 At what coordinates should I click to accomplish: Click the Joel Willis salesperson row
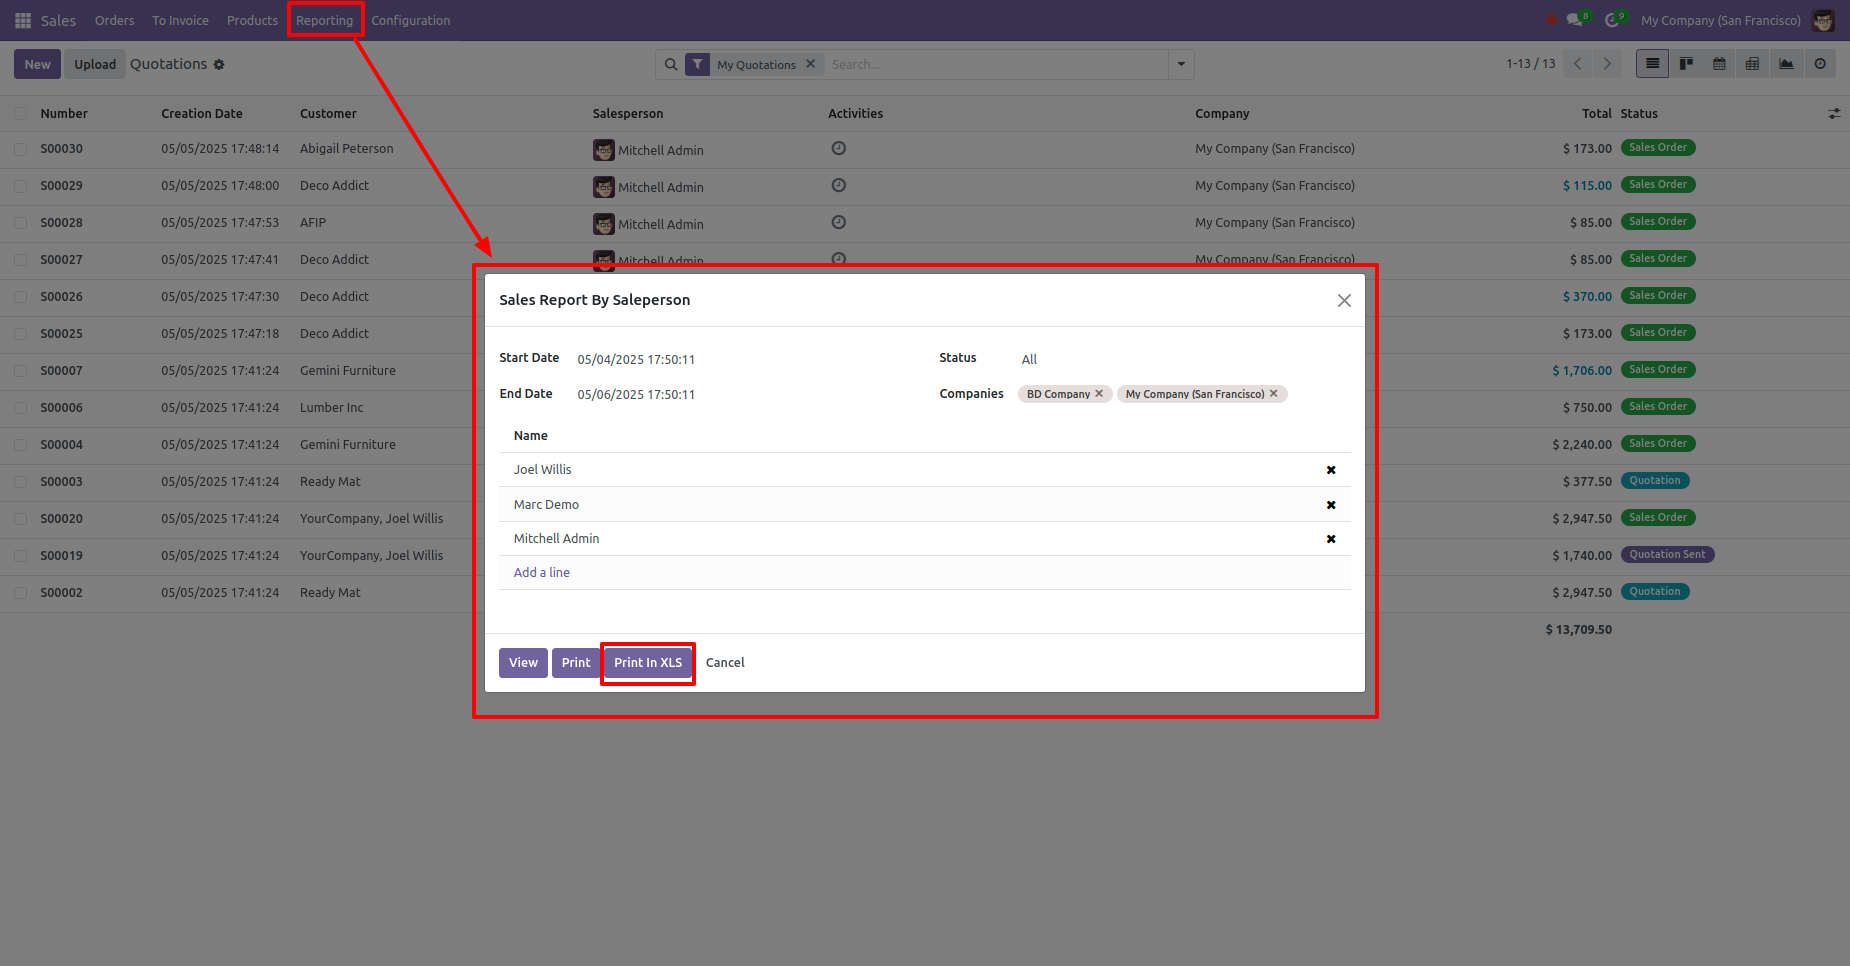coord(925,470)
